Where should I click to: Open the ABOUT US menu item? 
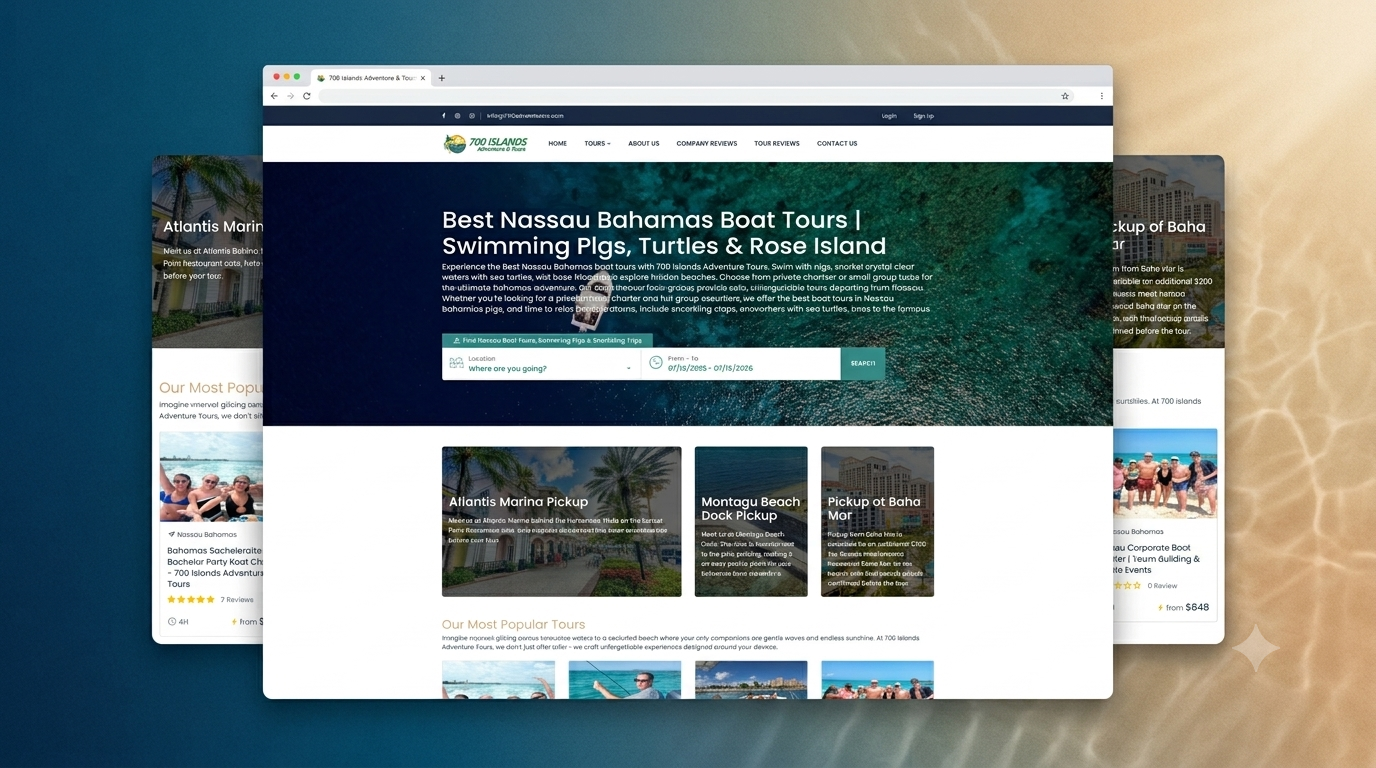(643, 144)
